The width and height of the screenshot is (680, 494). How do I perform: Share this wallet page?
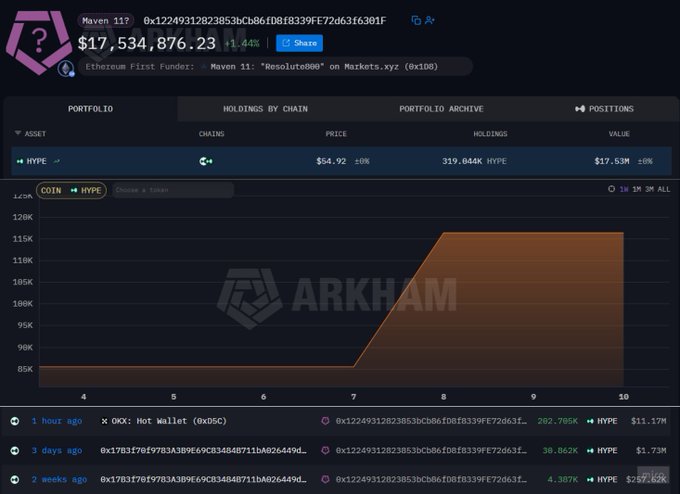(299, 43)
